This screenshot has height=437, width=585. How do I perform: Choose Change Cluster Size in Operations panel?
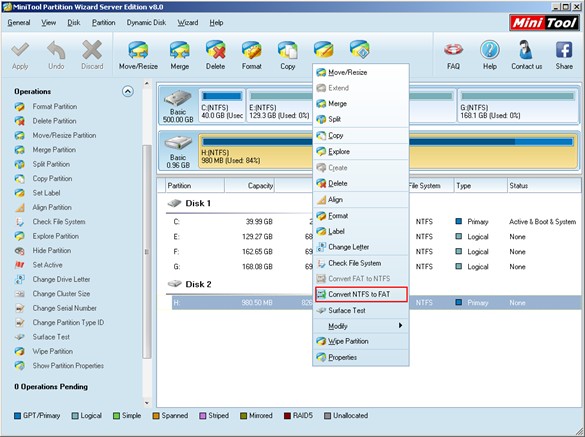click(x=61, y=294)
